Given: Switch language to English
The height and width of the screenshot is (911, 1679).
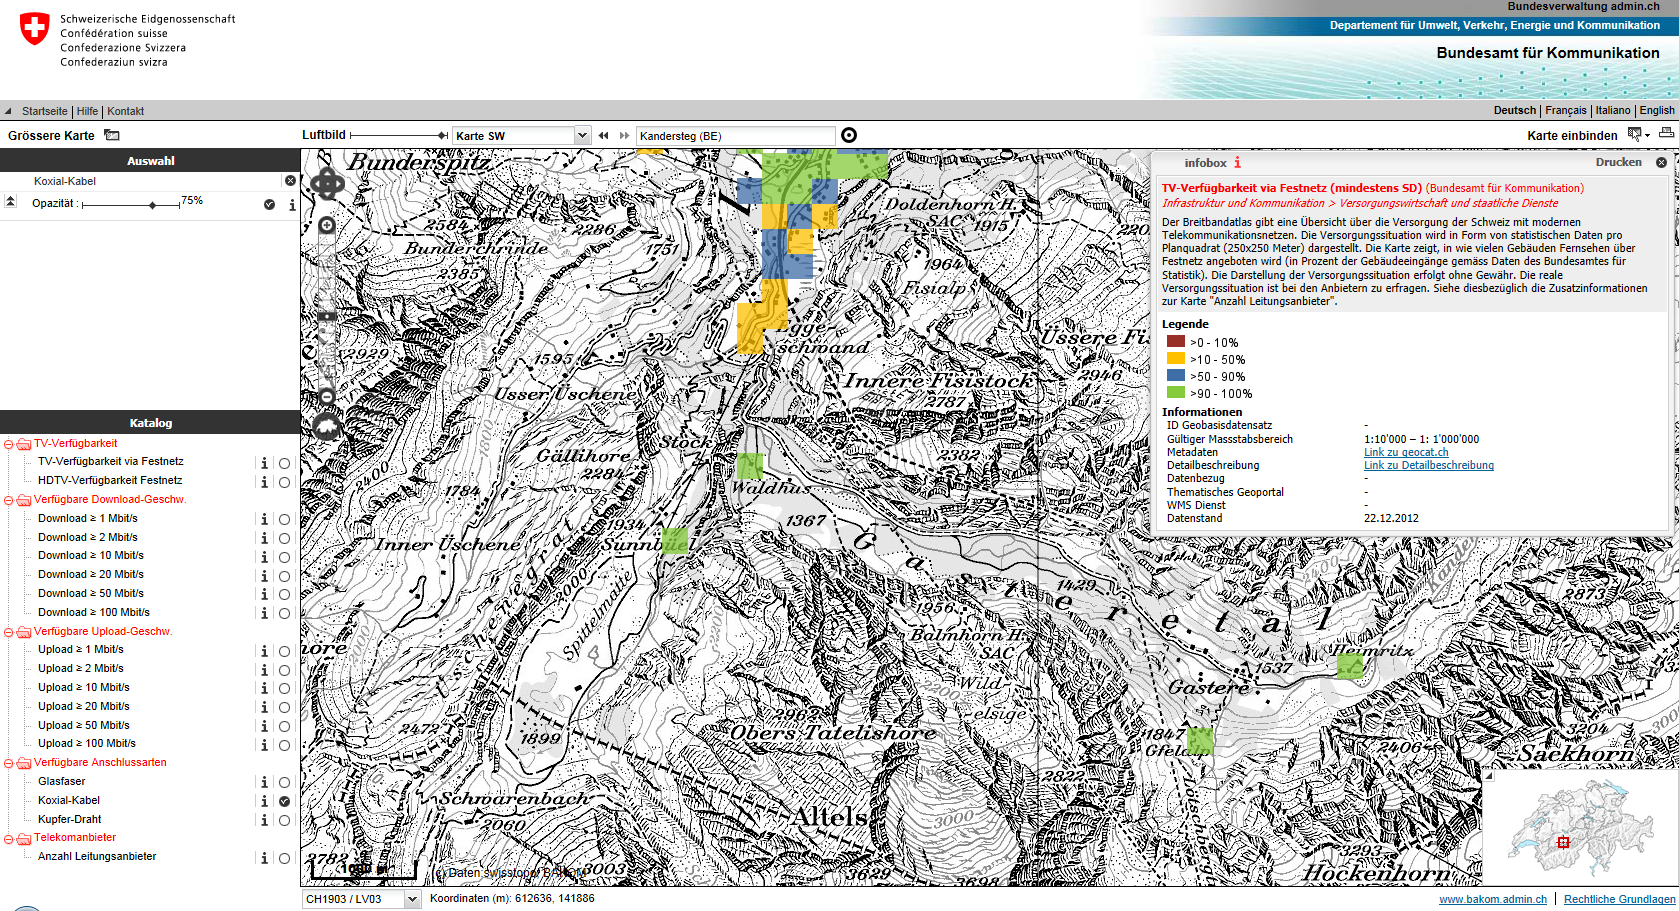Looking at the screenshot, I should tap(1657, 110).
